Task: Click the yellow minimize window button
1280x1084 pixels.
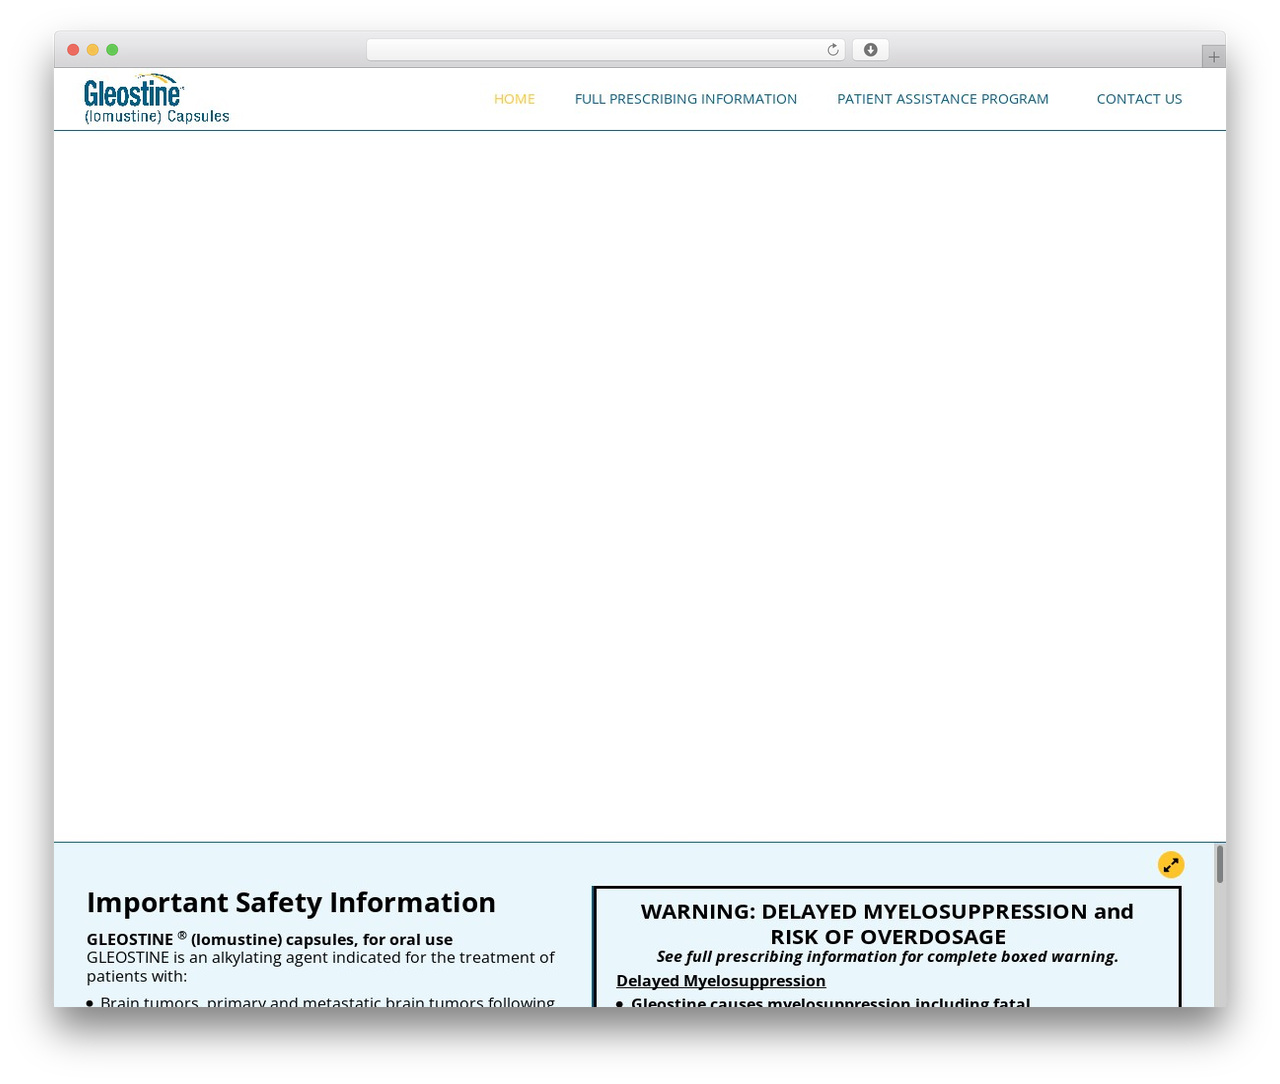Action: pos(93,50)
